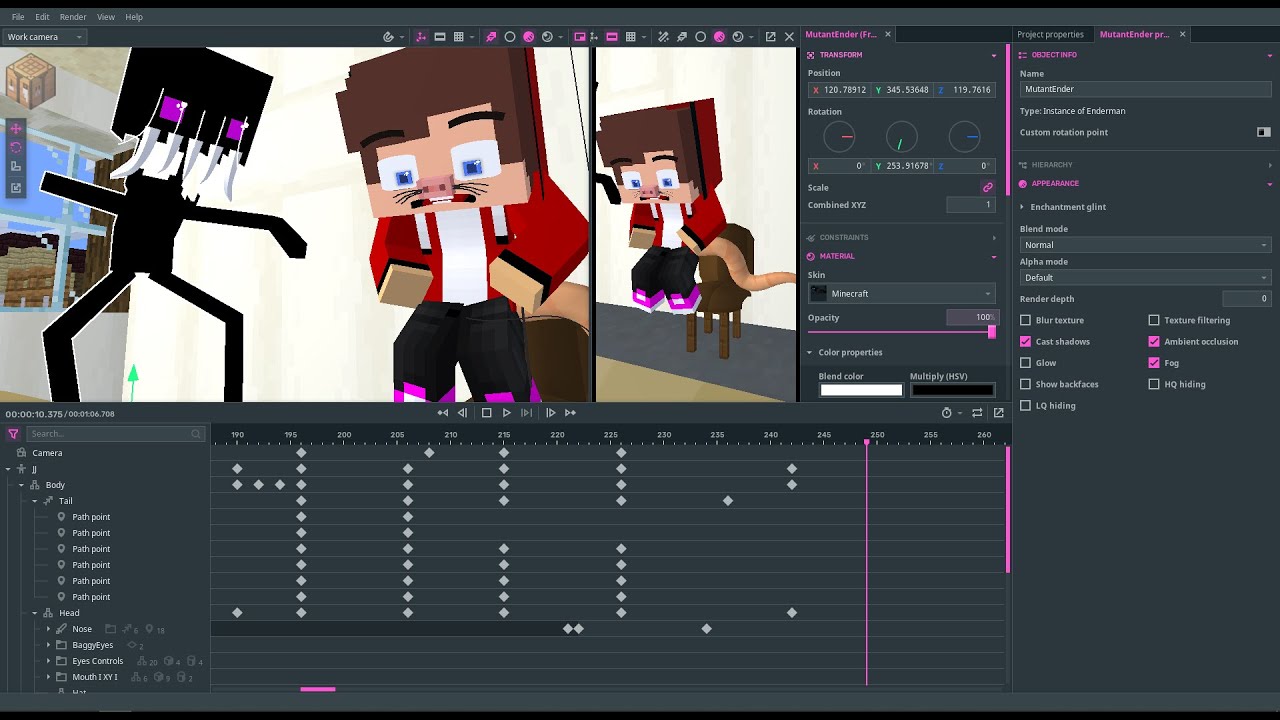Uncheck the Fog checkbox
The width and height of the screenshot is (1280, 720).
click(1154, 363)
